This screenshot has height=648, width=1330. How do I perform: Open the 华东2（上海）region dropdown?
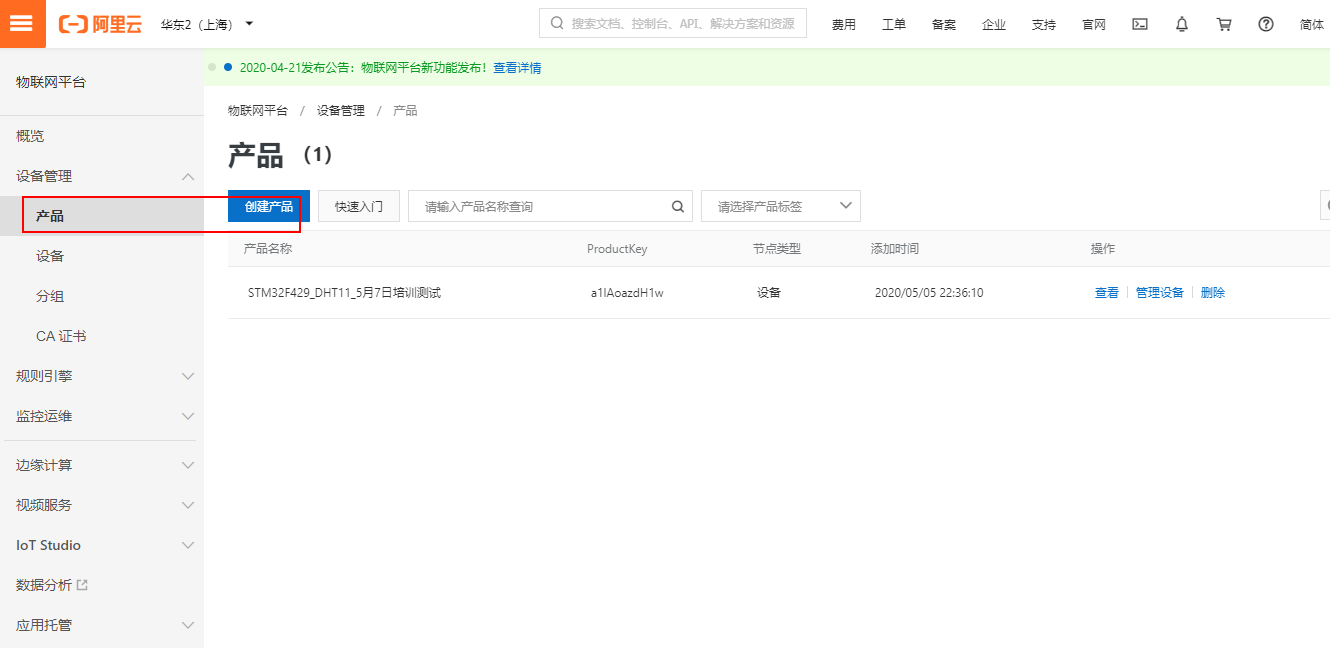click(207, 24)
